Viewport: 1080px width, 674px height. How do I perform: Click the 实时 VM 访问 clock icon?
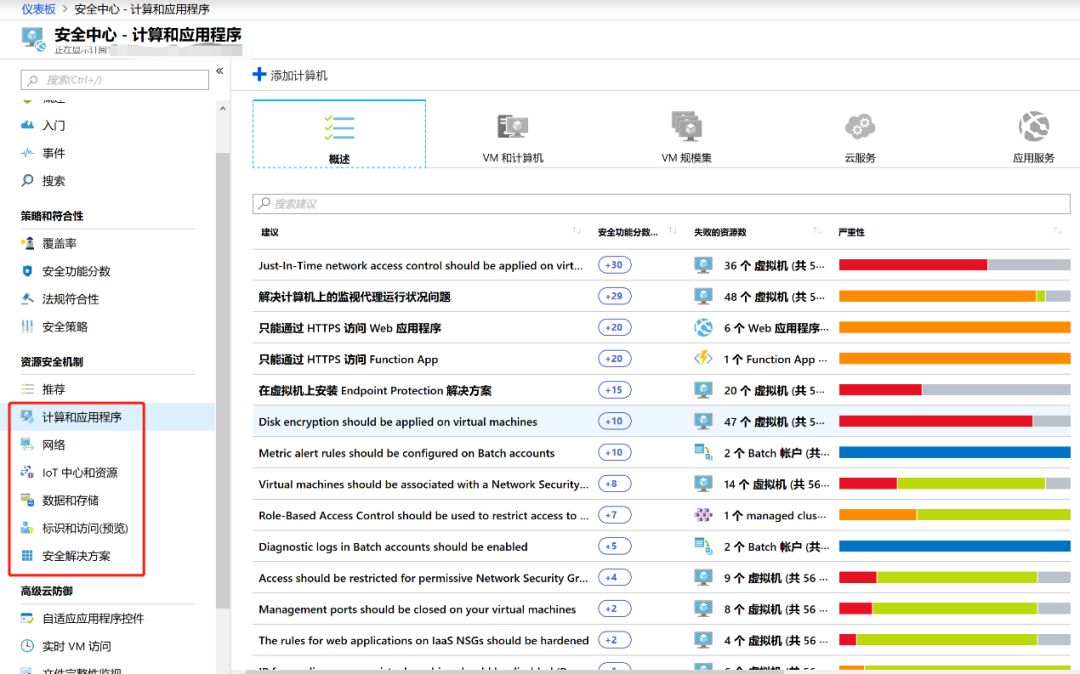point(28,646)
